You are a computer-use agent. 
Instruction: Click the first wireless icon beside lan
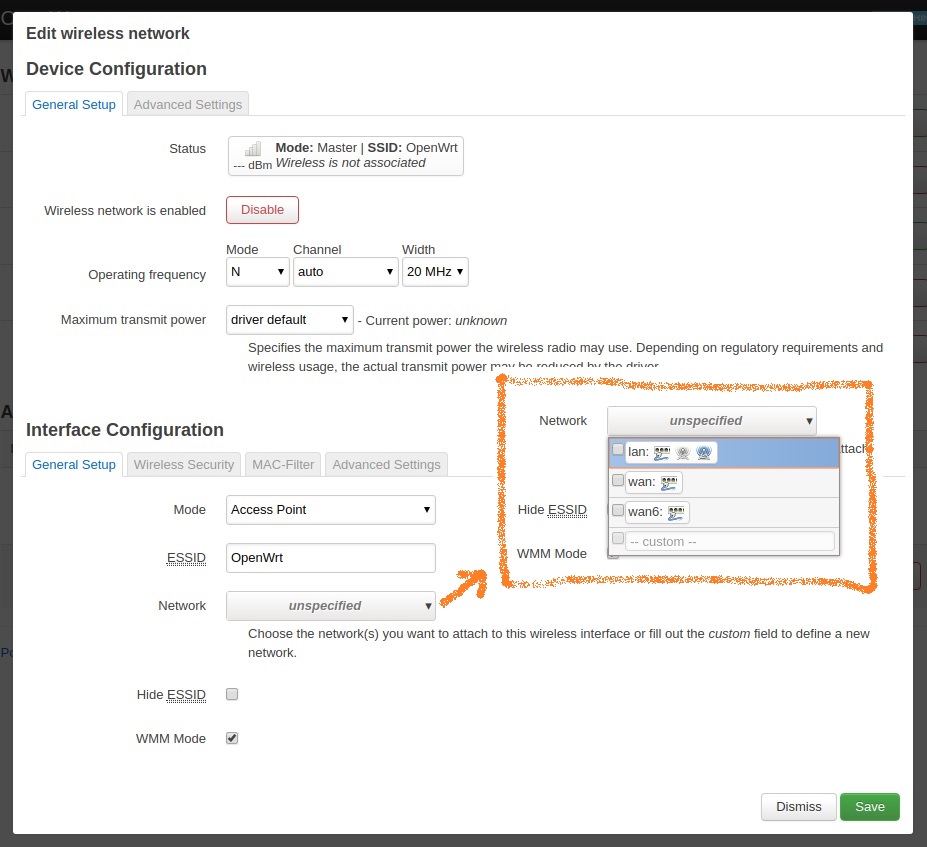coord(683,453)
